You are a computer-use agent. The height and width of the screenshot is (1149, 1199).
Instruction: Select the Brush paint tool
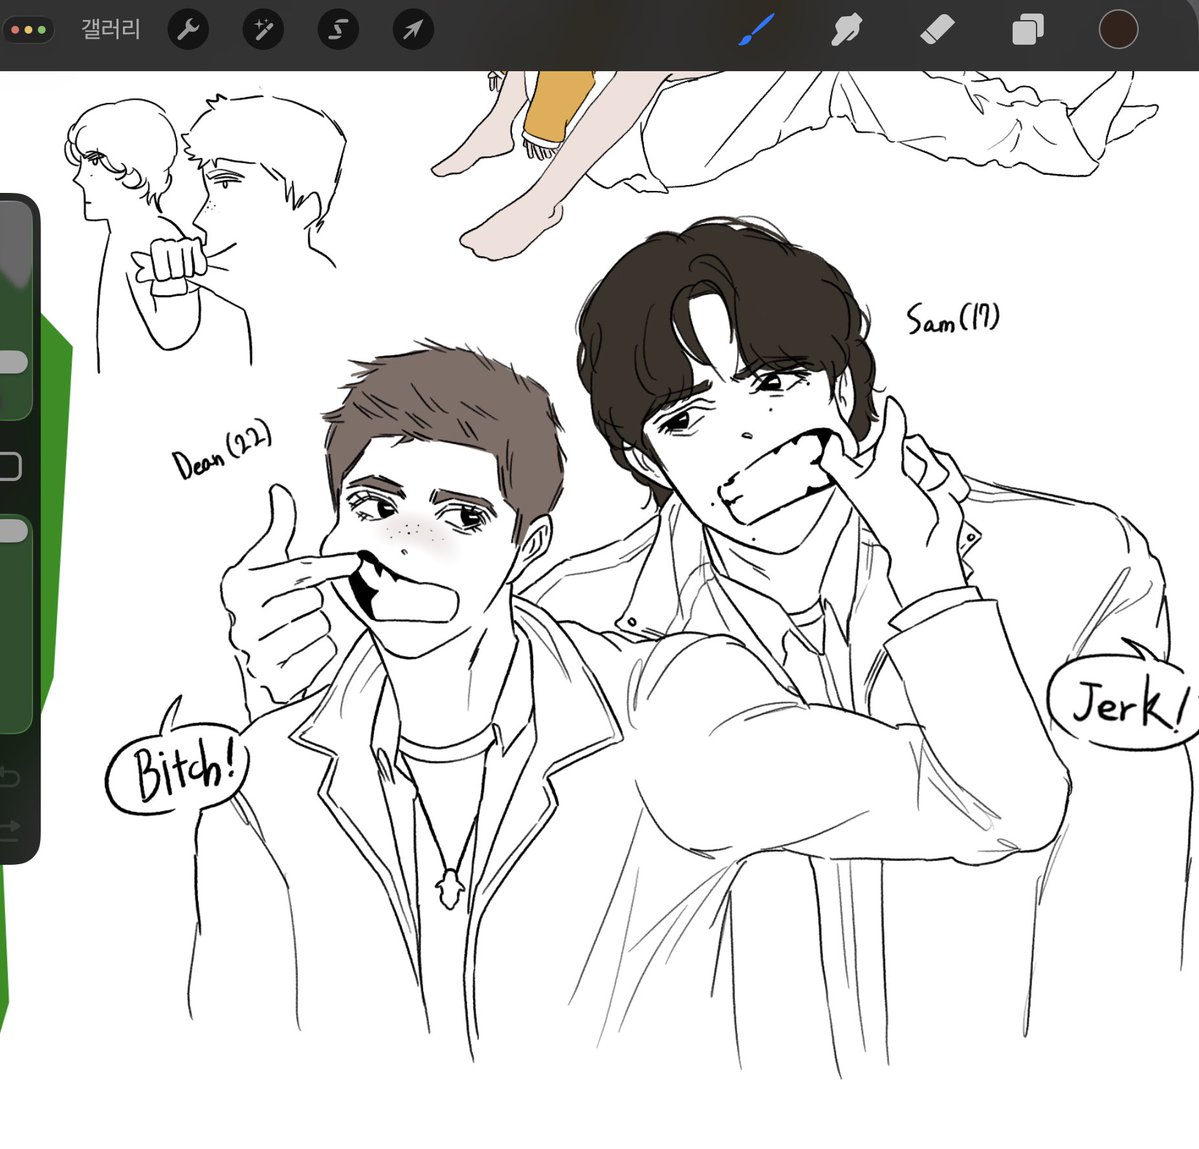click(757, 31)
